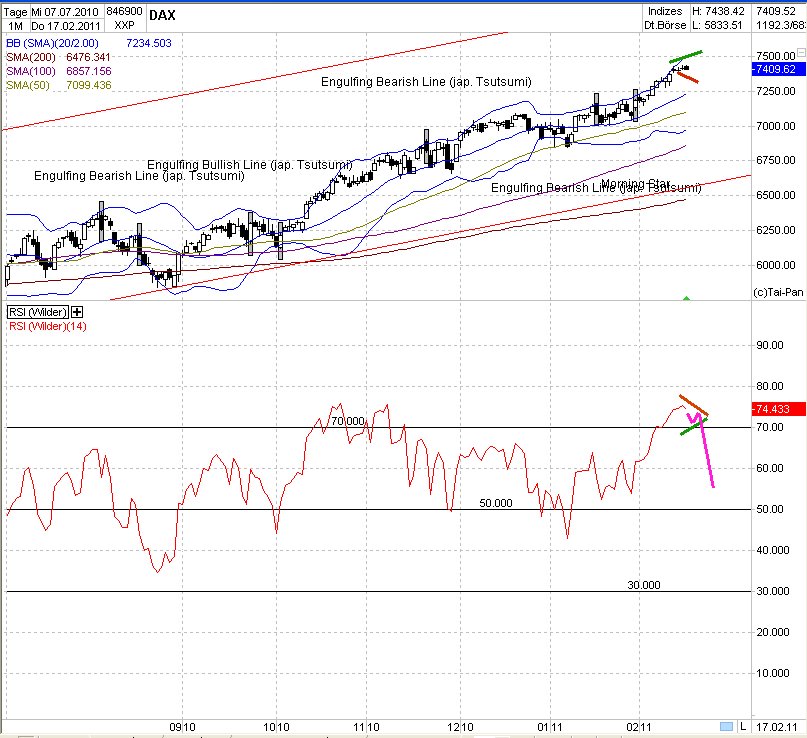The height and width of the screenshot is (738, 807).
Task: Select the green triangle marker below the candlesticks
Action: [685, 296]
